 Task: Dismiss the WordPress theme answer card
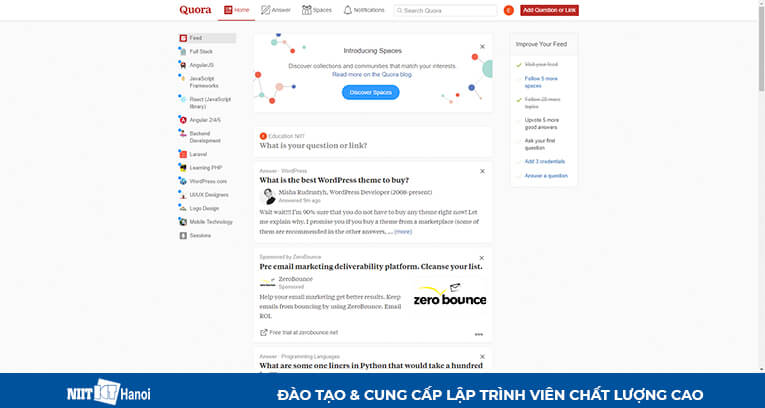pyautogui.click(x=483, y=171)
